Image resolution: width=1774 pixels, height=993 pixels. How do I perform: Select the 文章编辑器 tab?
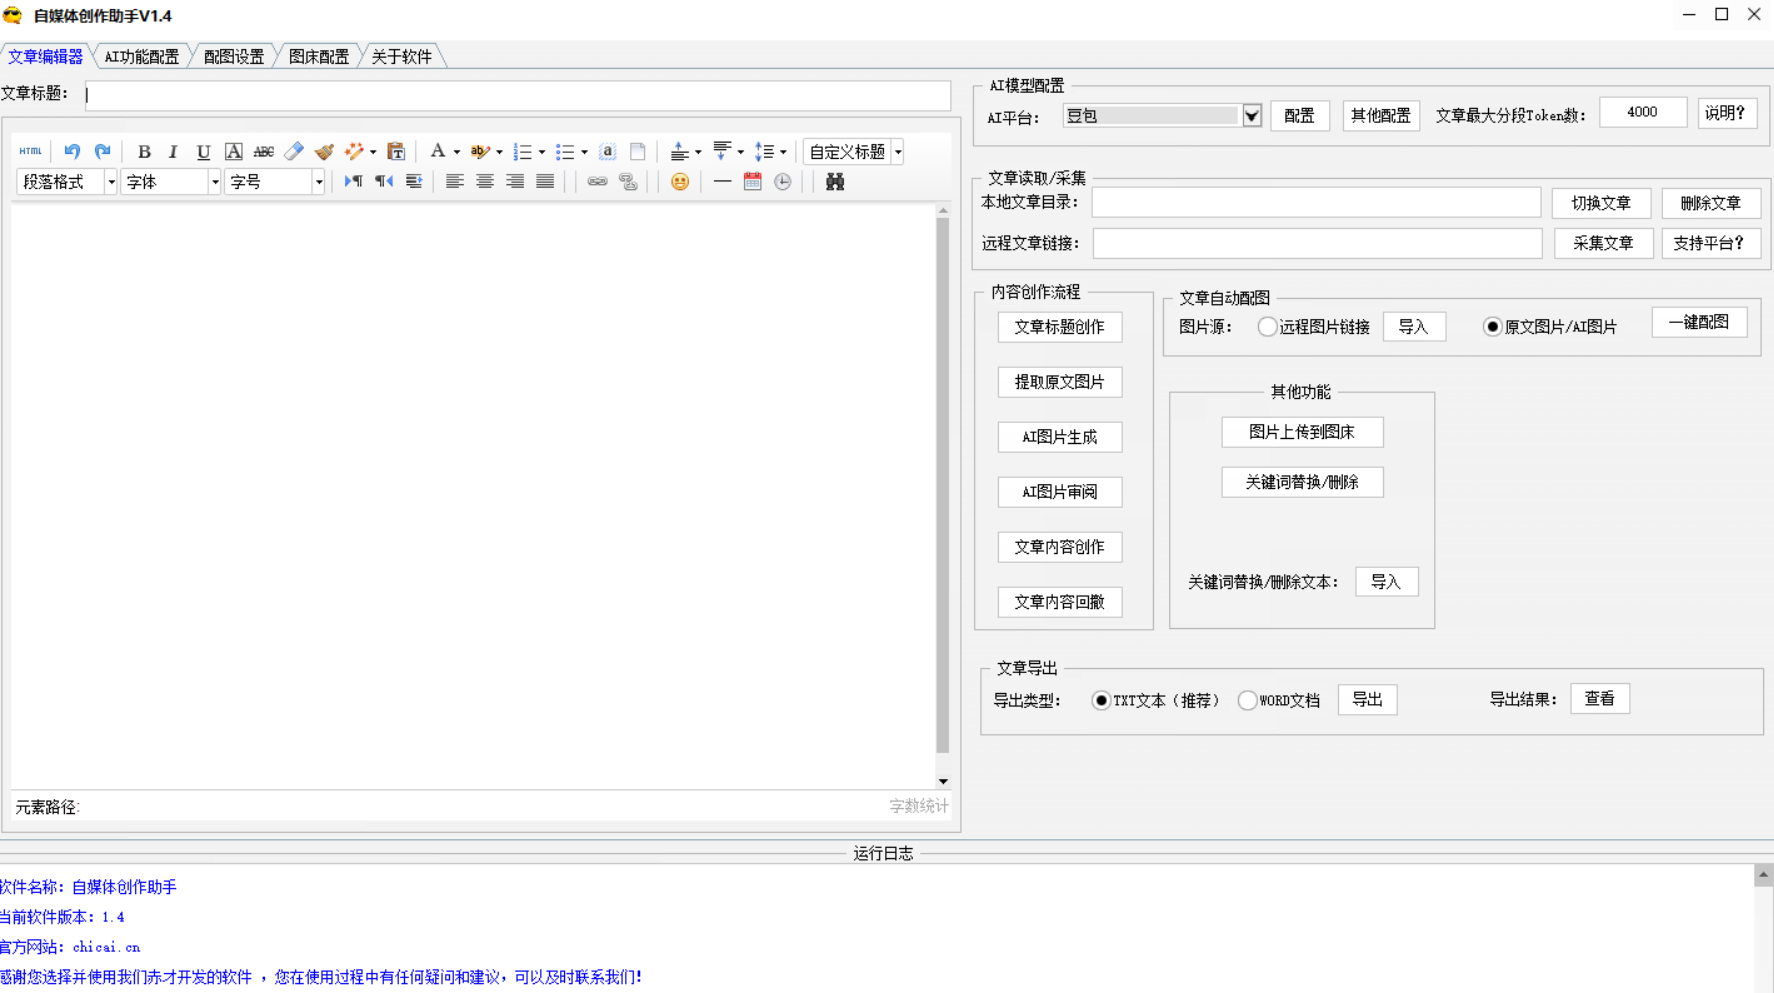pos(46,57)
